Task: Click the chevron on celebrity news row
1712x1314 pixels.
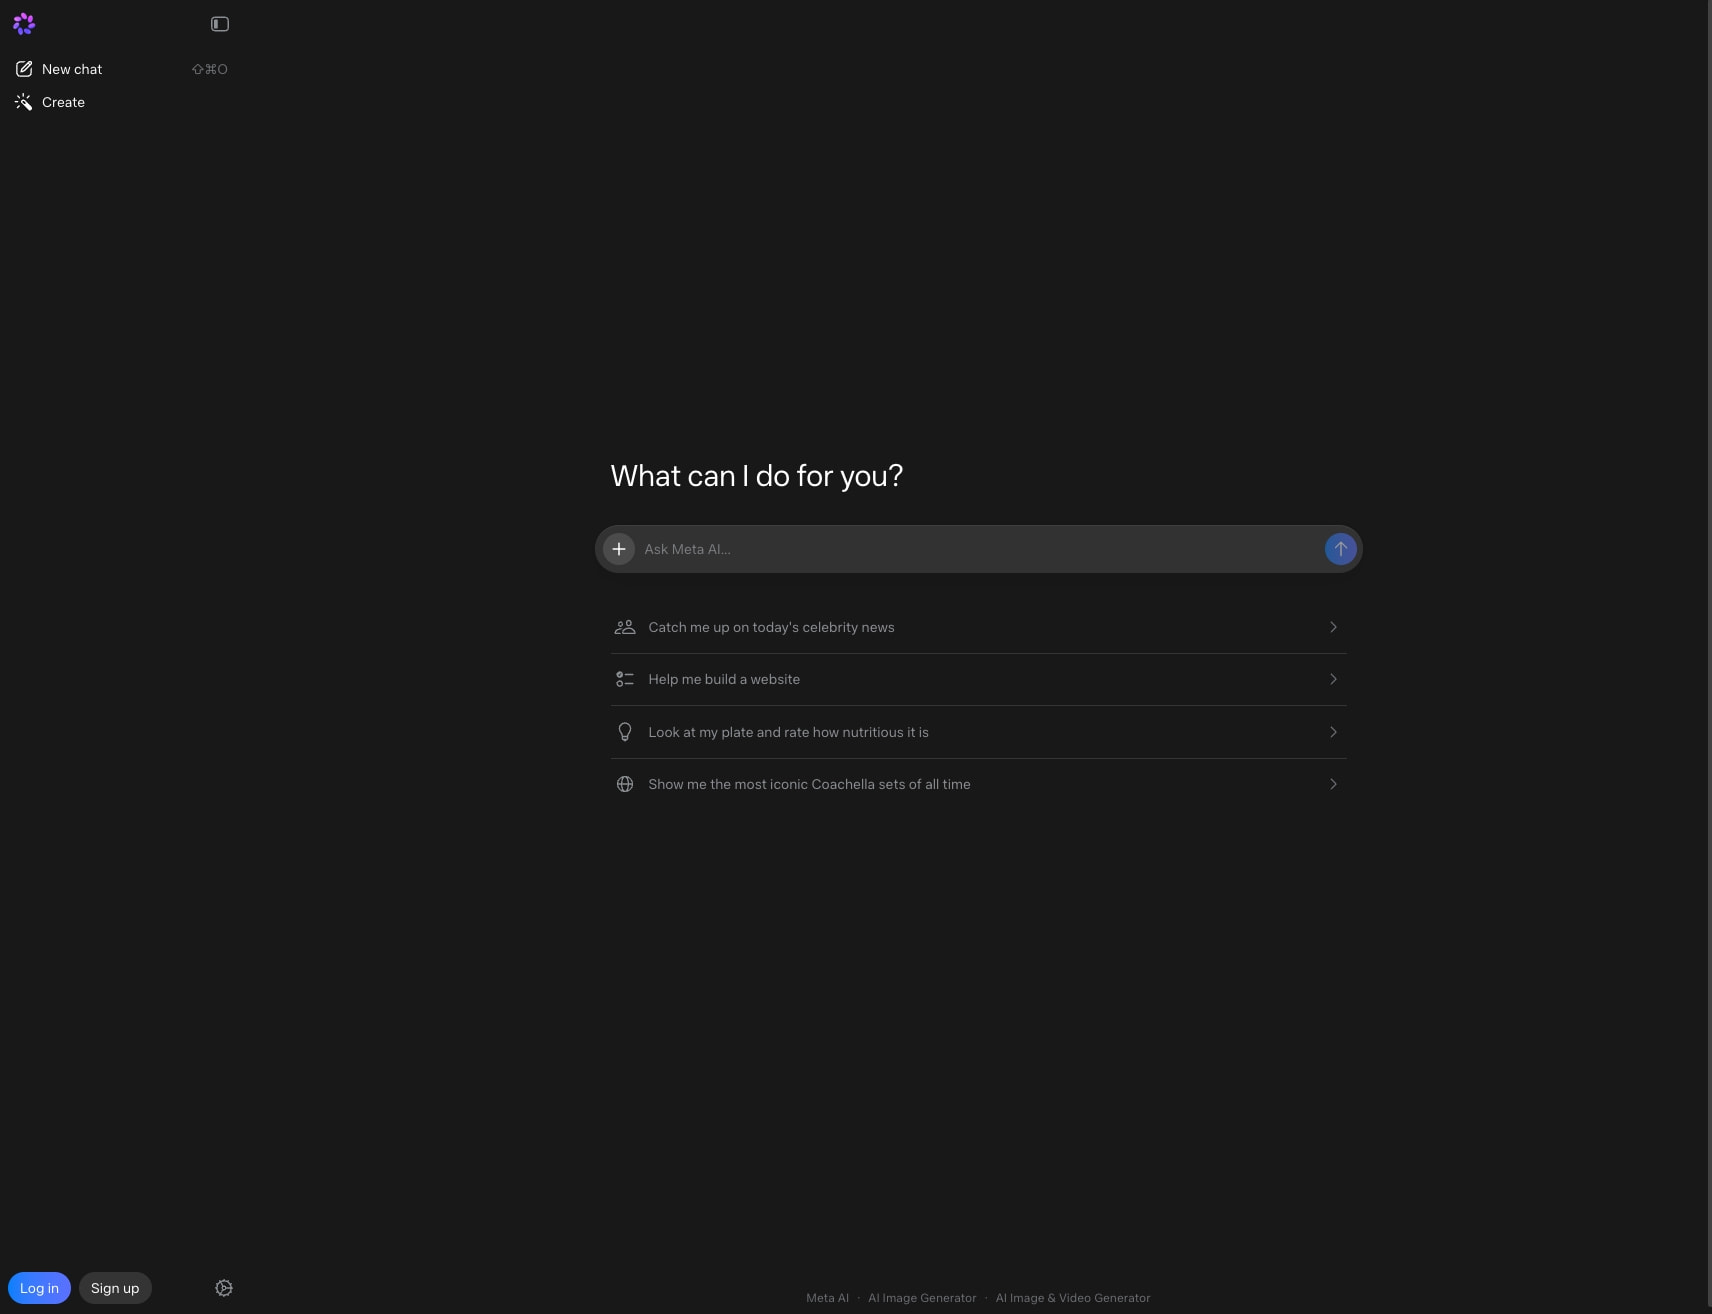Action: 1333,627
